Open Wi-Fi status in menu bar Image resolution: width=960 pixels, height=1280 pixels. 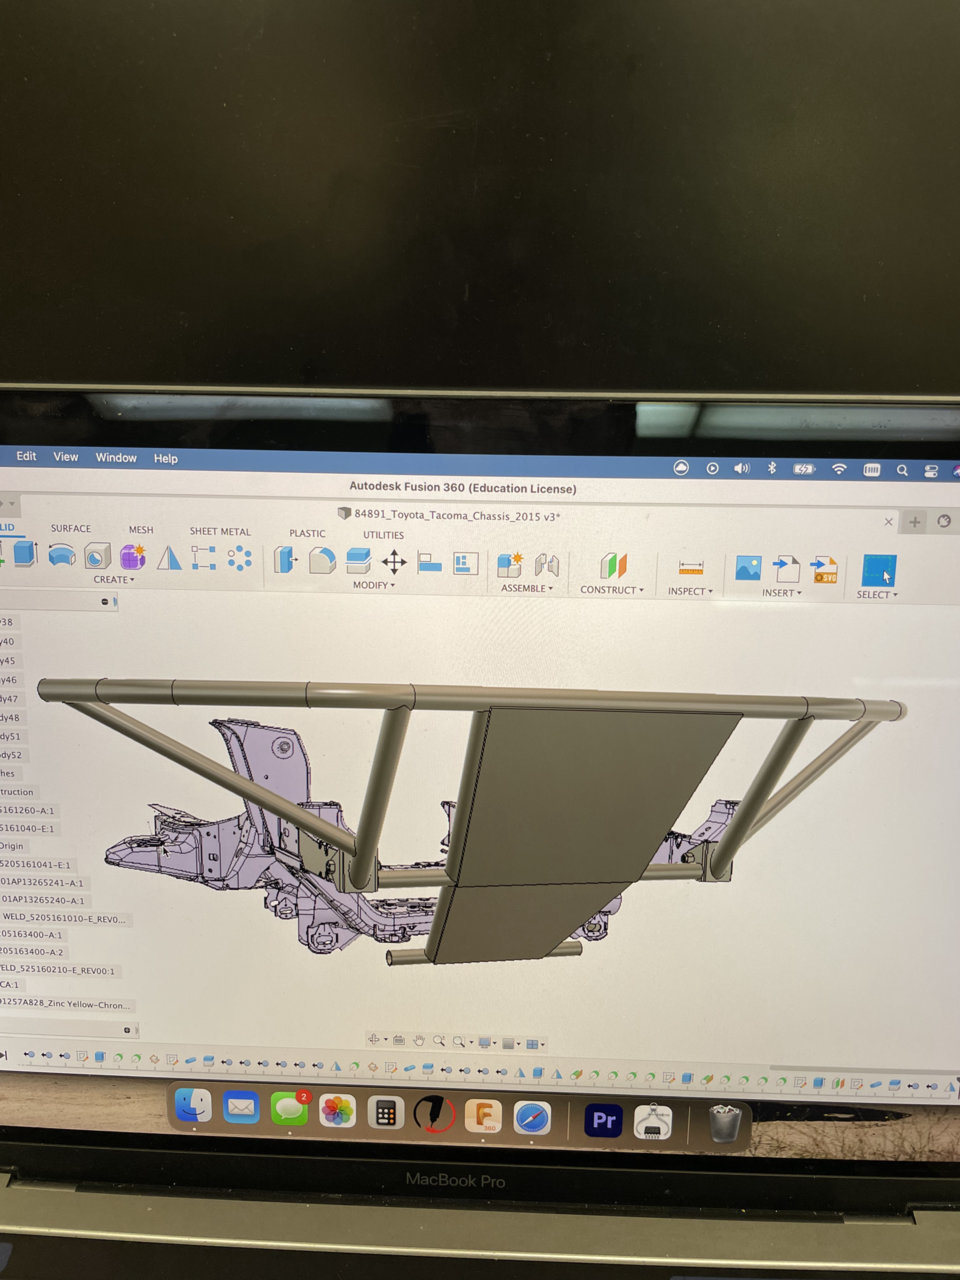[x=839, y=469]
